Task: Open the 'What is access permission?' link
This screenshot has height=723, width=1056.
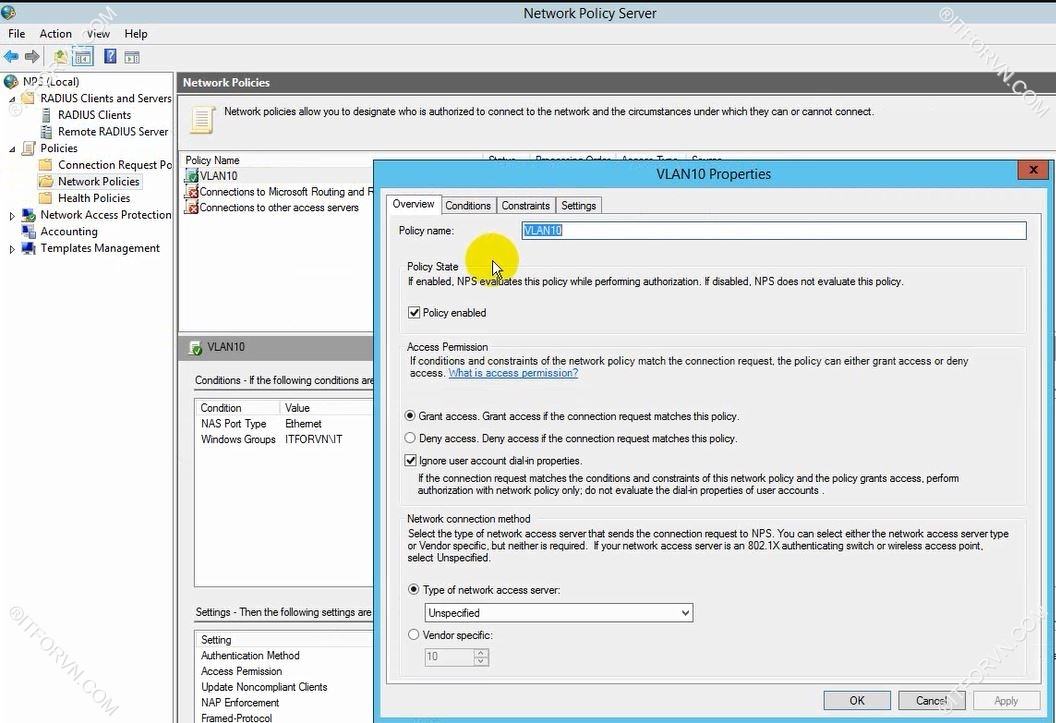Action: point(513,373)
